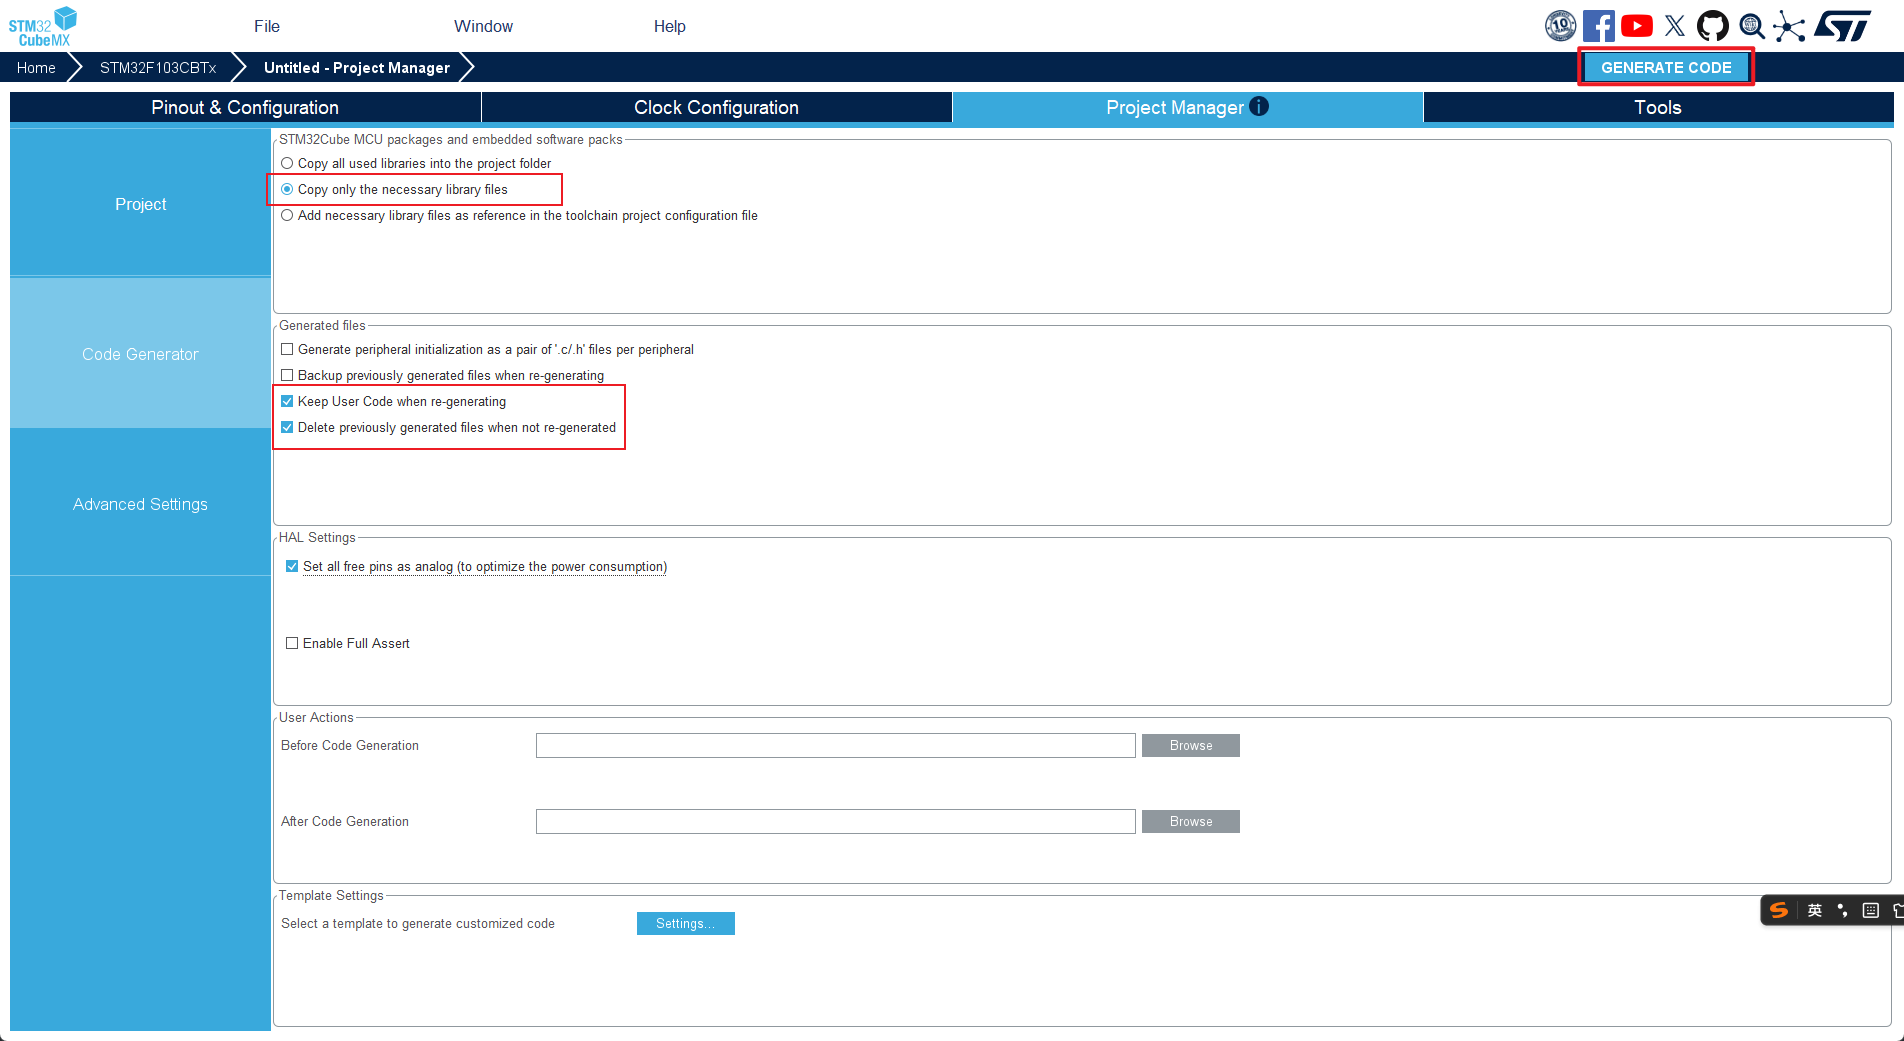Open the File menu
This screenshot has height=1041, width=1904.
point(267,26)
